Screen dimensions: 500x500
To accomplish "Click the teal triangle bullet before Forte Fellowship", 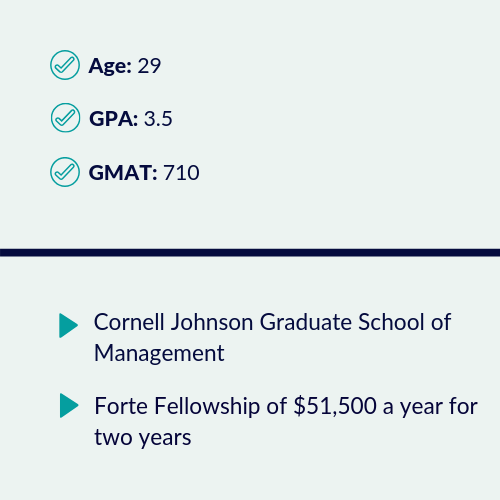I will click(69, 405).
